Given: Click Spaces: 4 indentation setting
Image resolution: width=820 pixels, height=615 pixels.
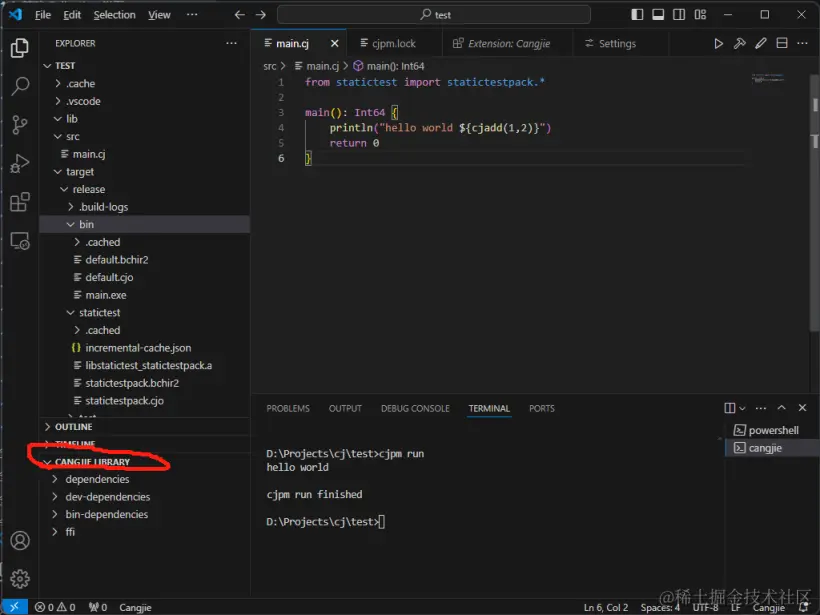Looking at the screenshot, I should point(659,607).
